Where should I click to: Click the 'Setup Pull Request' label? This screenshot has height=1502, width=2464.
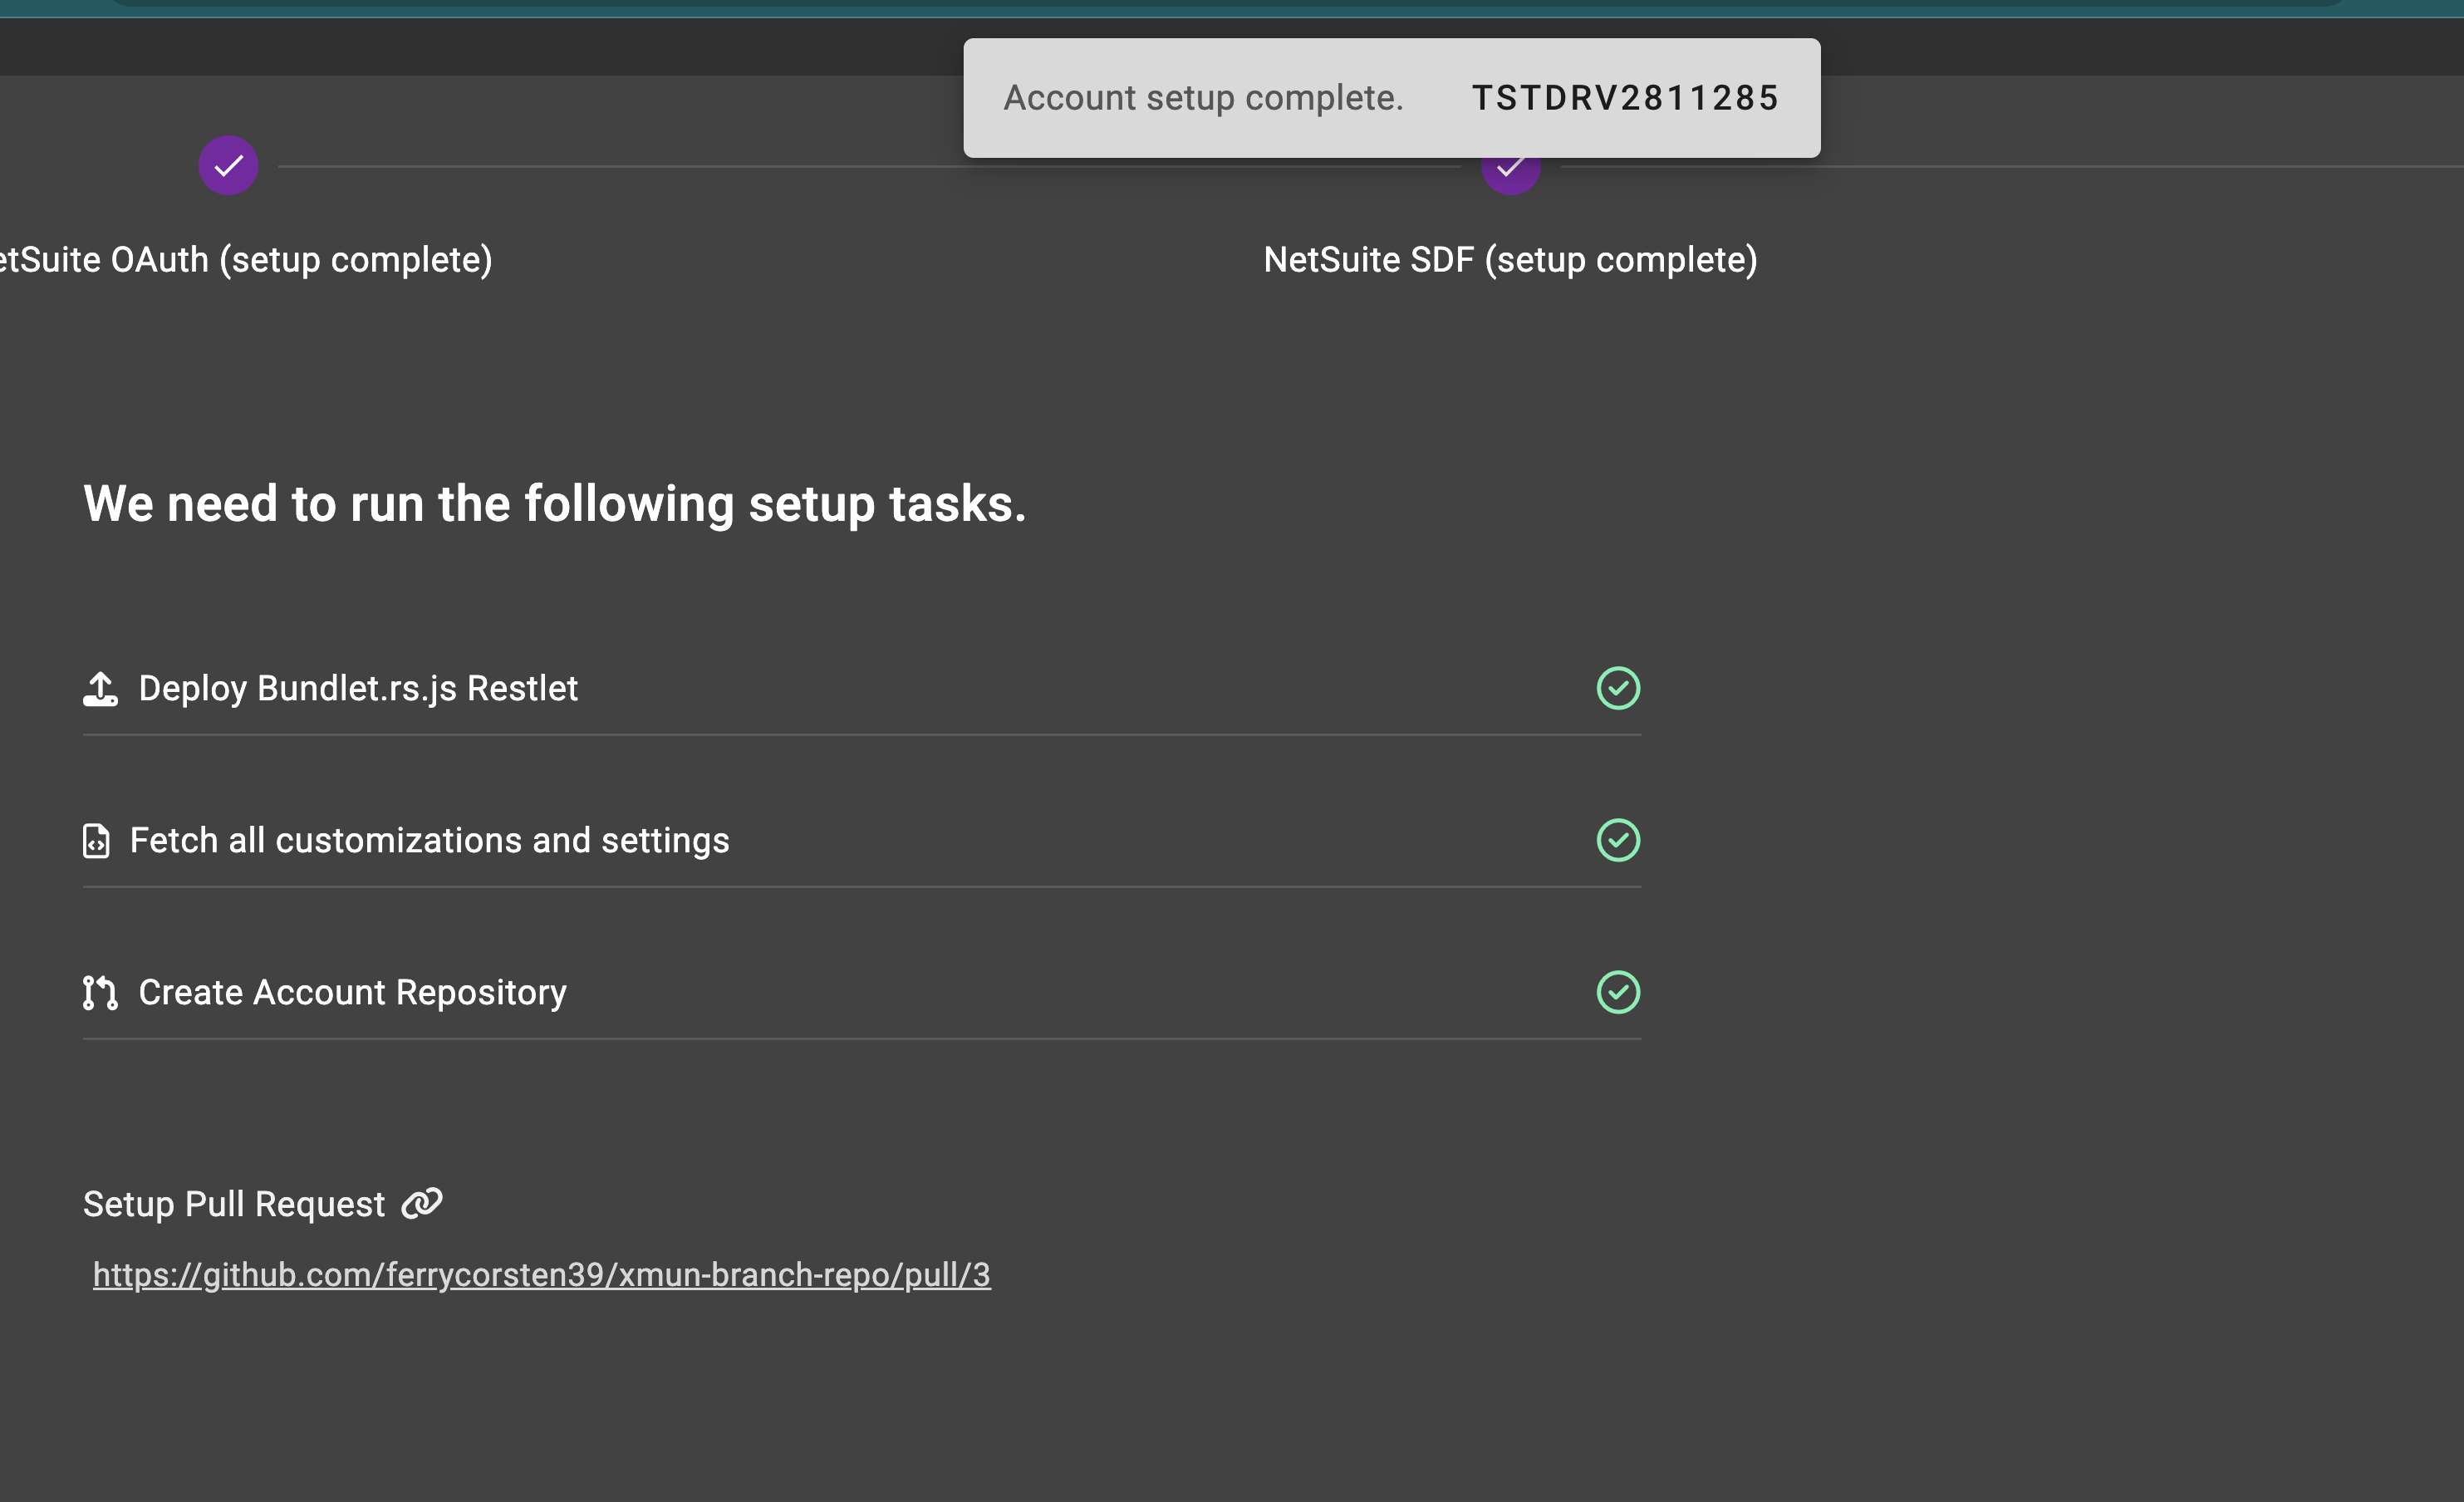pyautogui.click(x=234, y=1204)
